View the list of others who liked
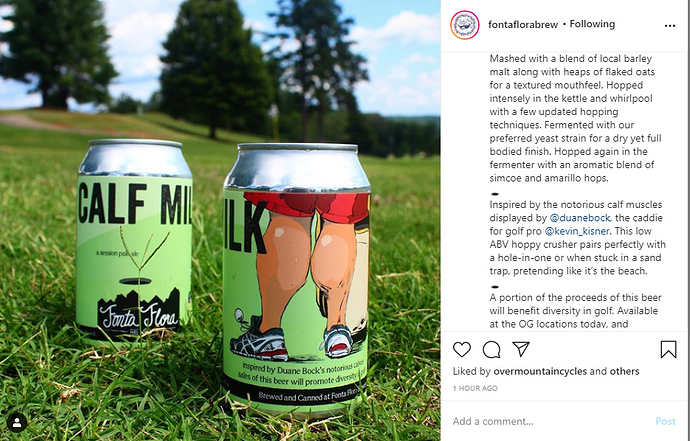Image resolution: width=690 pixels, height=441 pixels. point(624,371)
